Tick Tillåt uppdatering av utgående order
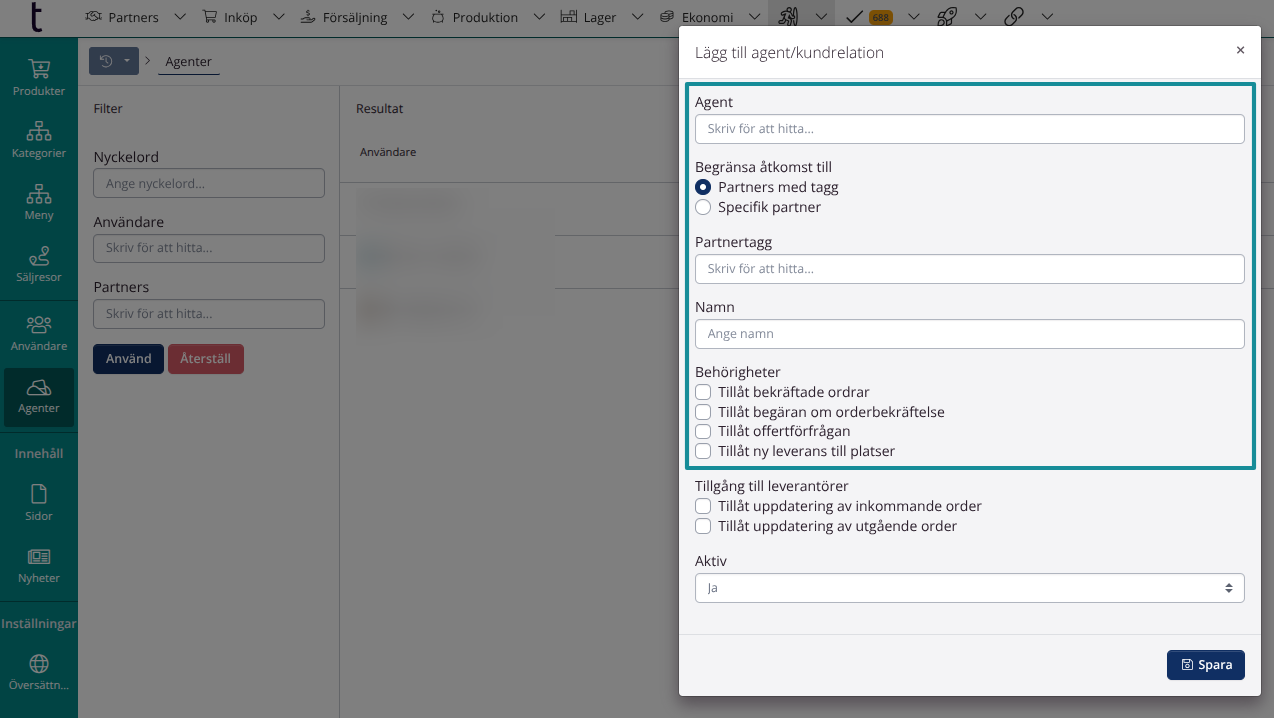This screenshot has width=1274, height=718. (x=704, y=526)
